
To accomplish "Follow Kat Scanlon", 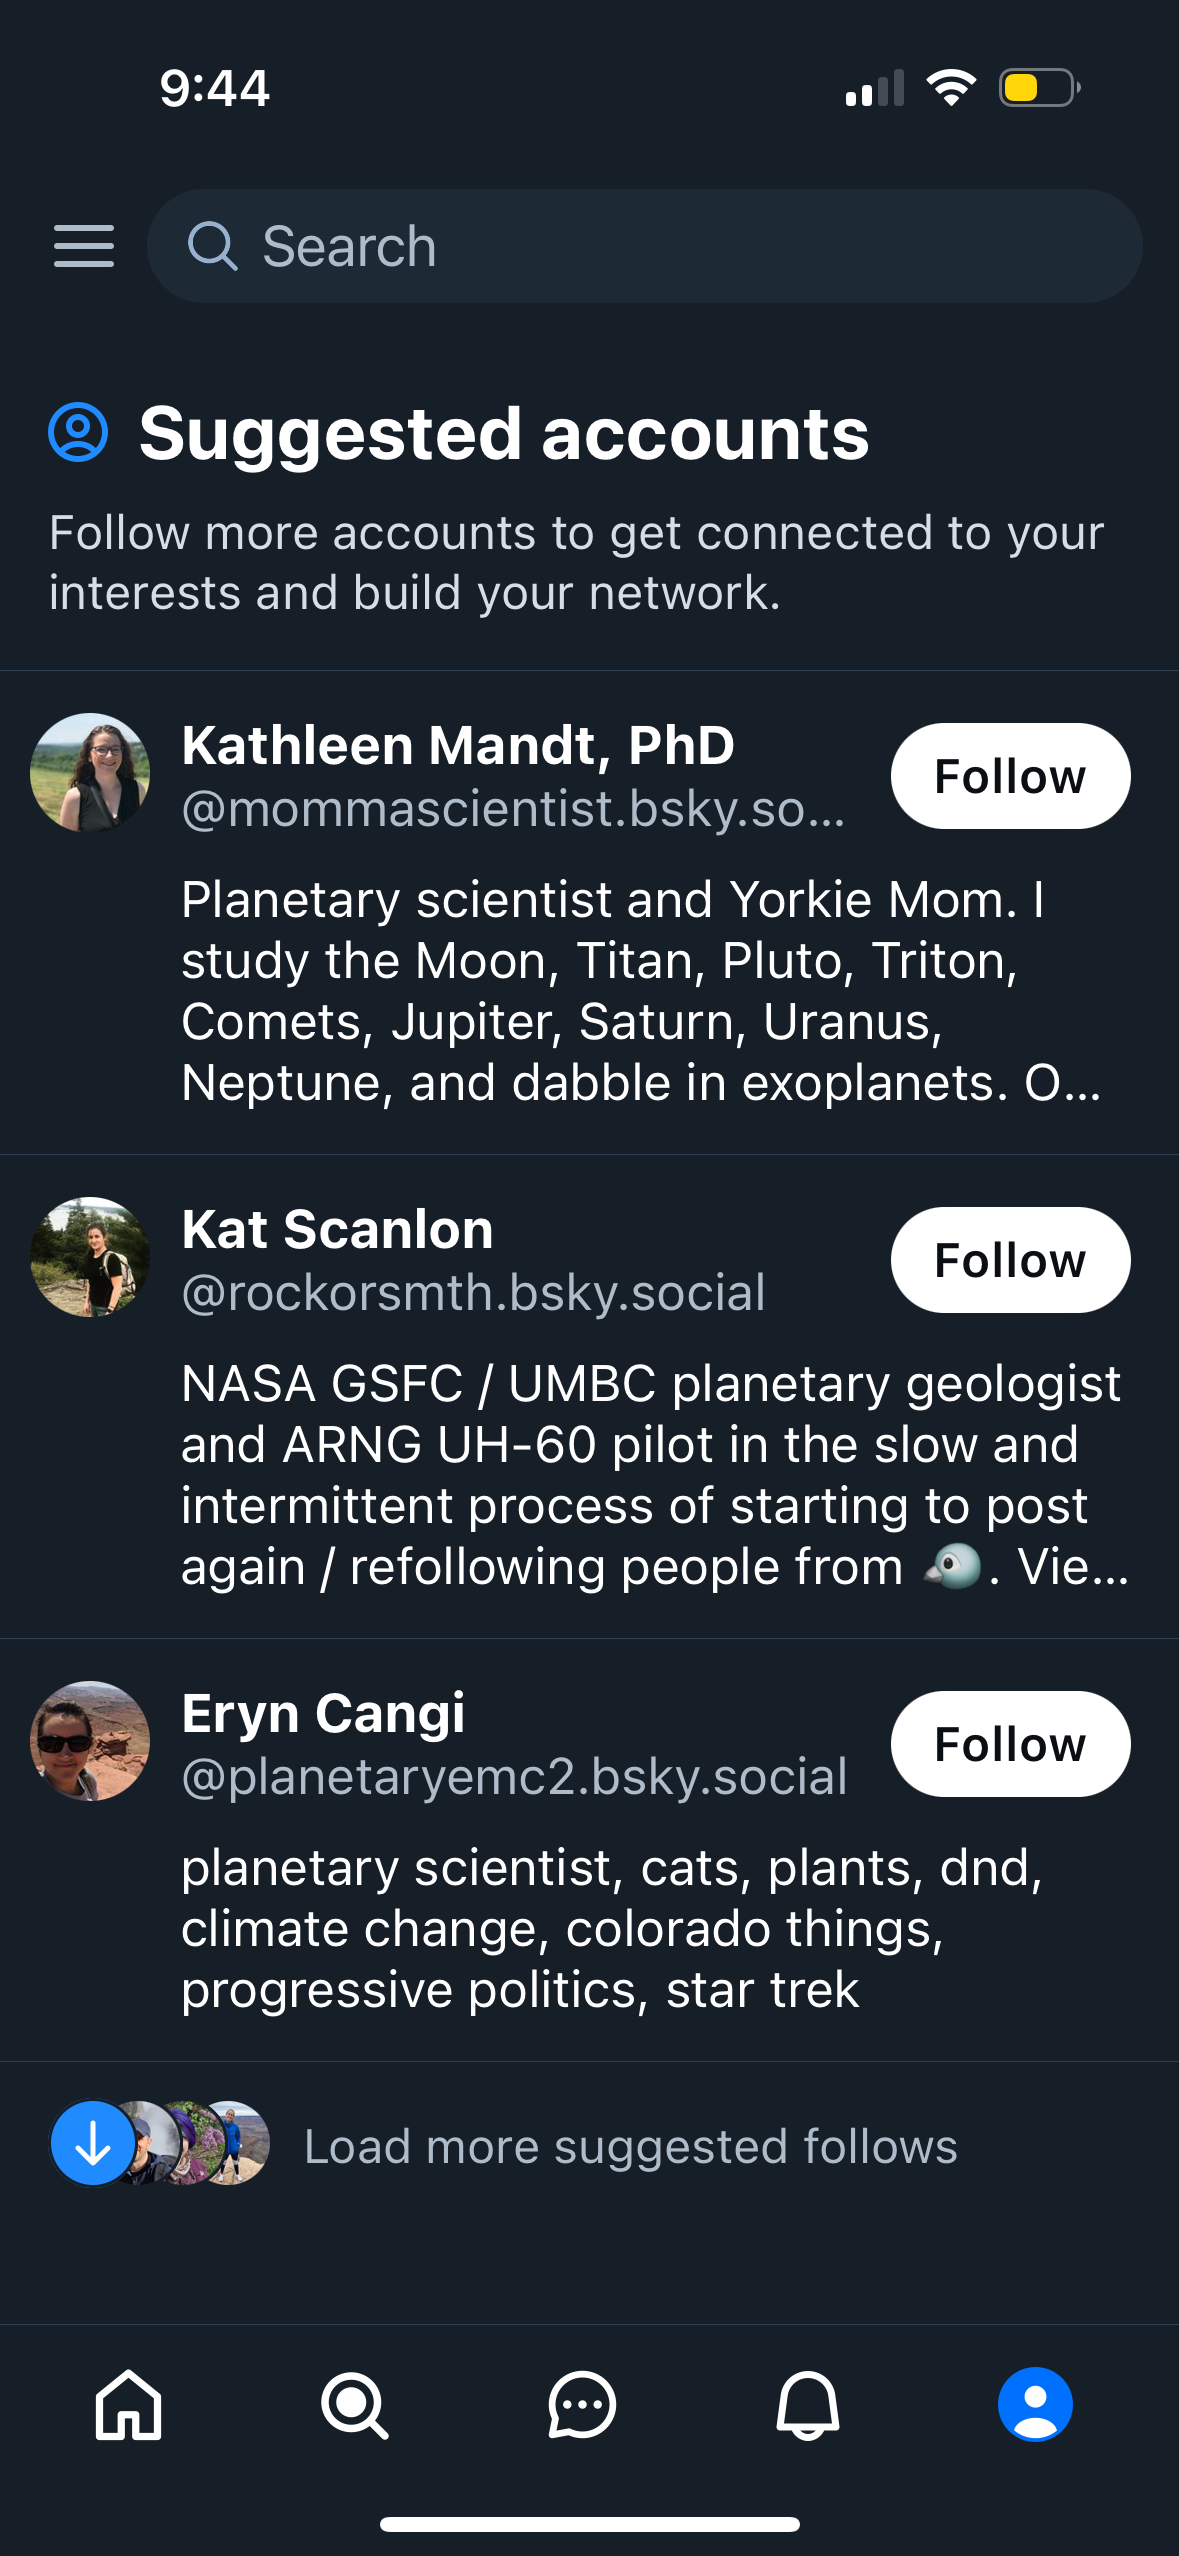I will point(1010,1260).
